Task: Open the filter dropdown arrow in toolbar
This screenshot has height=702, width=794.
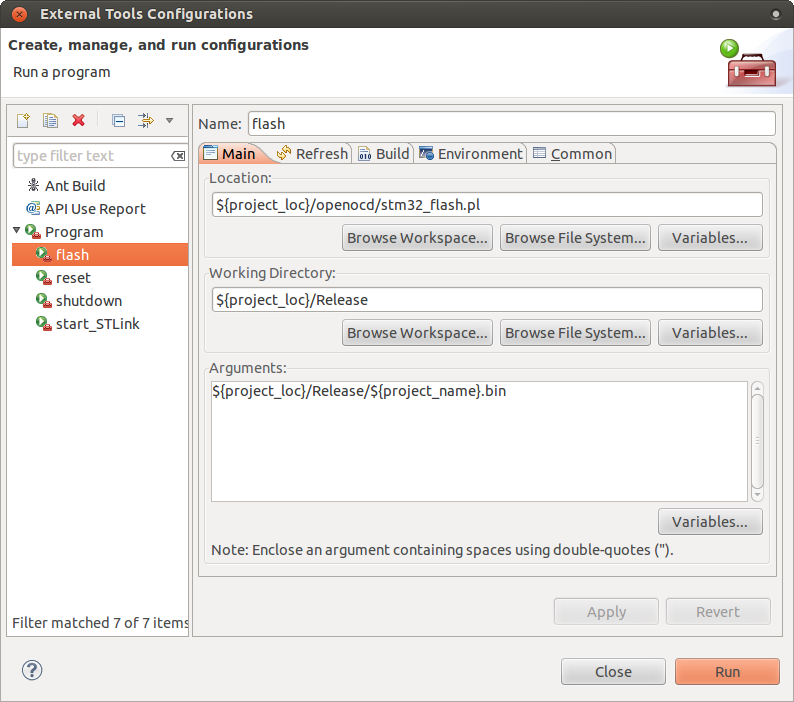Action: tap(170, 121)
